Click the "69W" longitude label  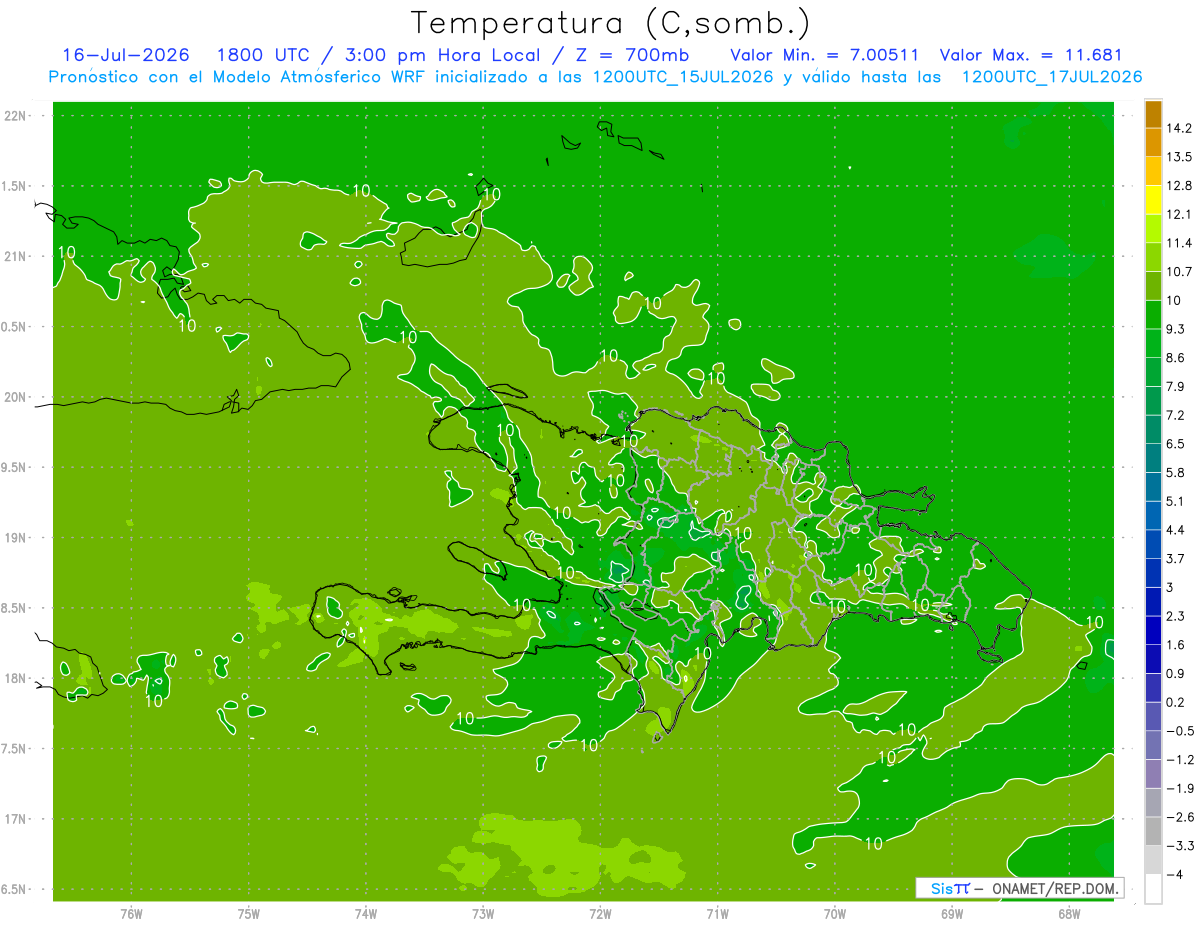tap(952, 912)
